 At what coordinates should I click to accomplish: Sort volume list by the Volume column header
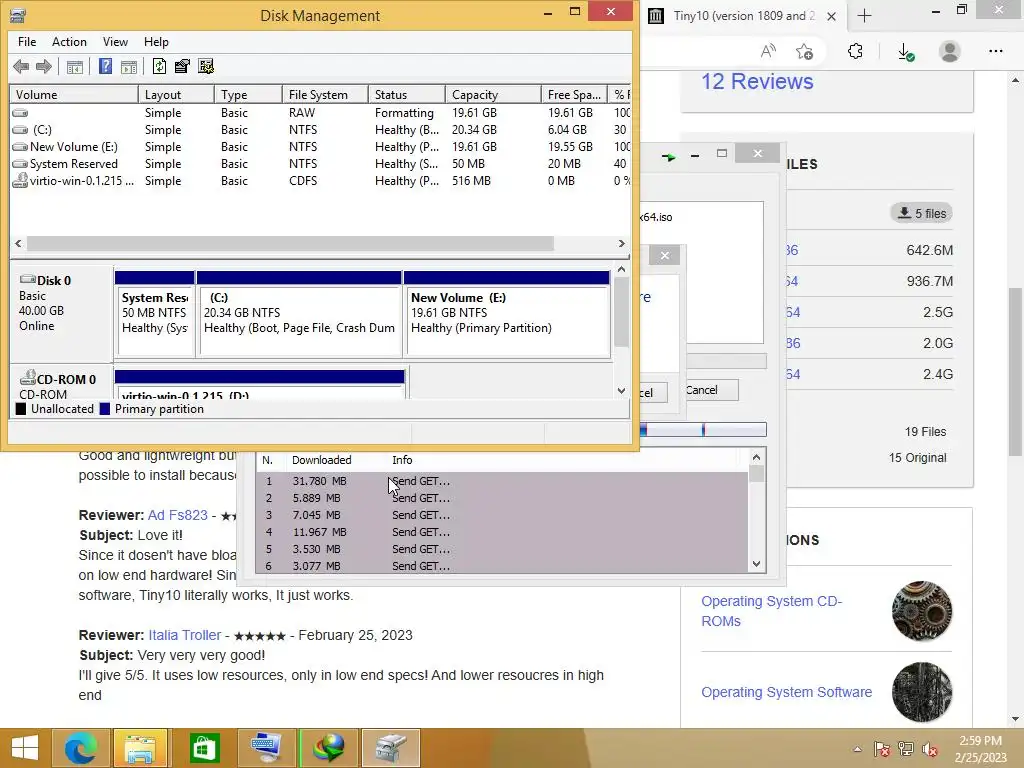[73, 95]
